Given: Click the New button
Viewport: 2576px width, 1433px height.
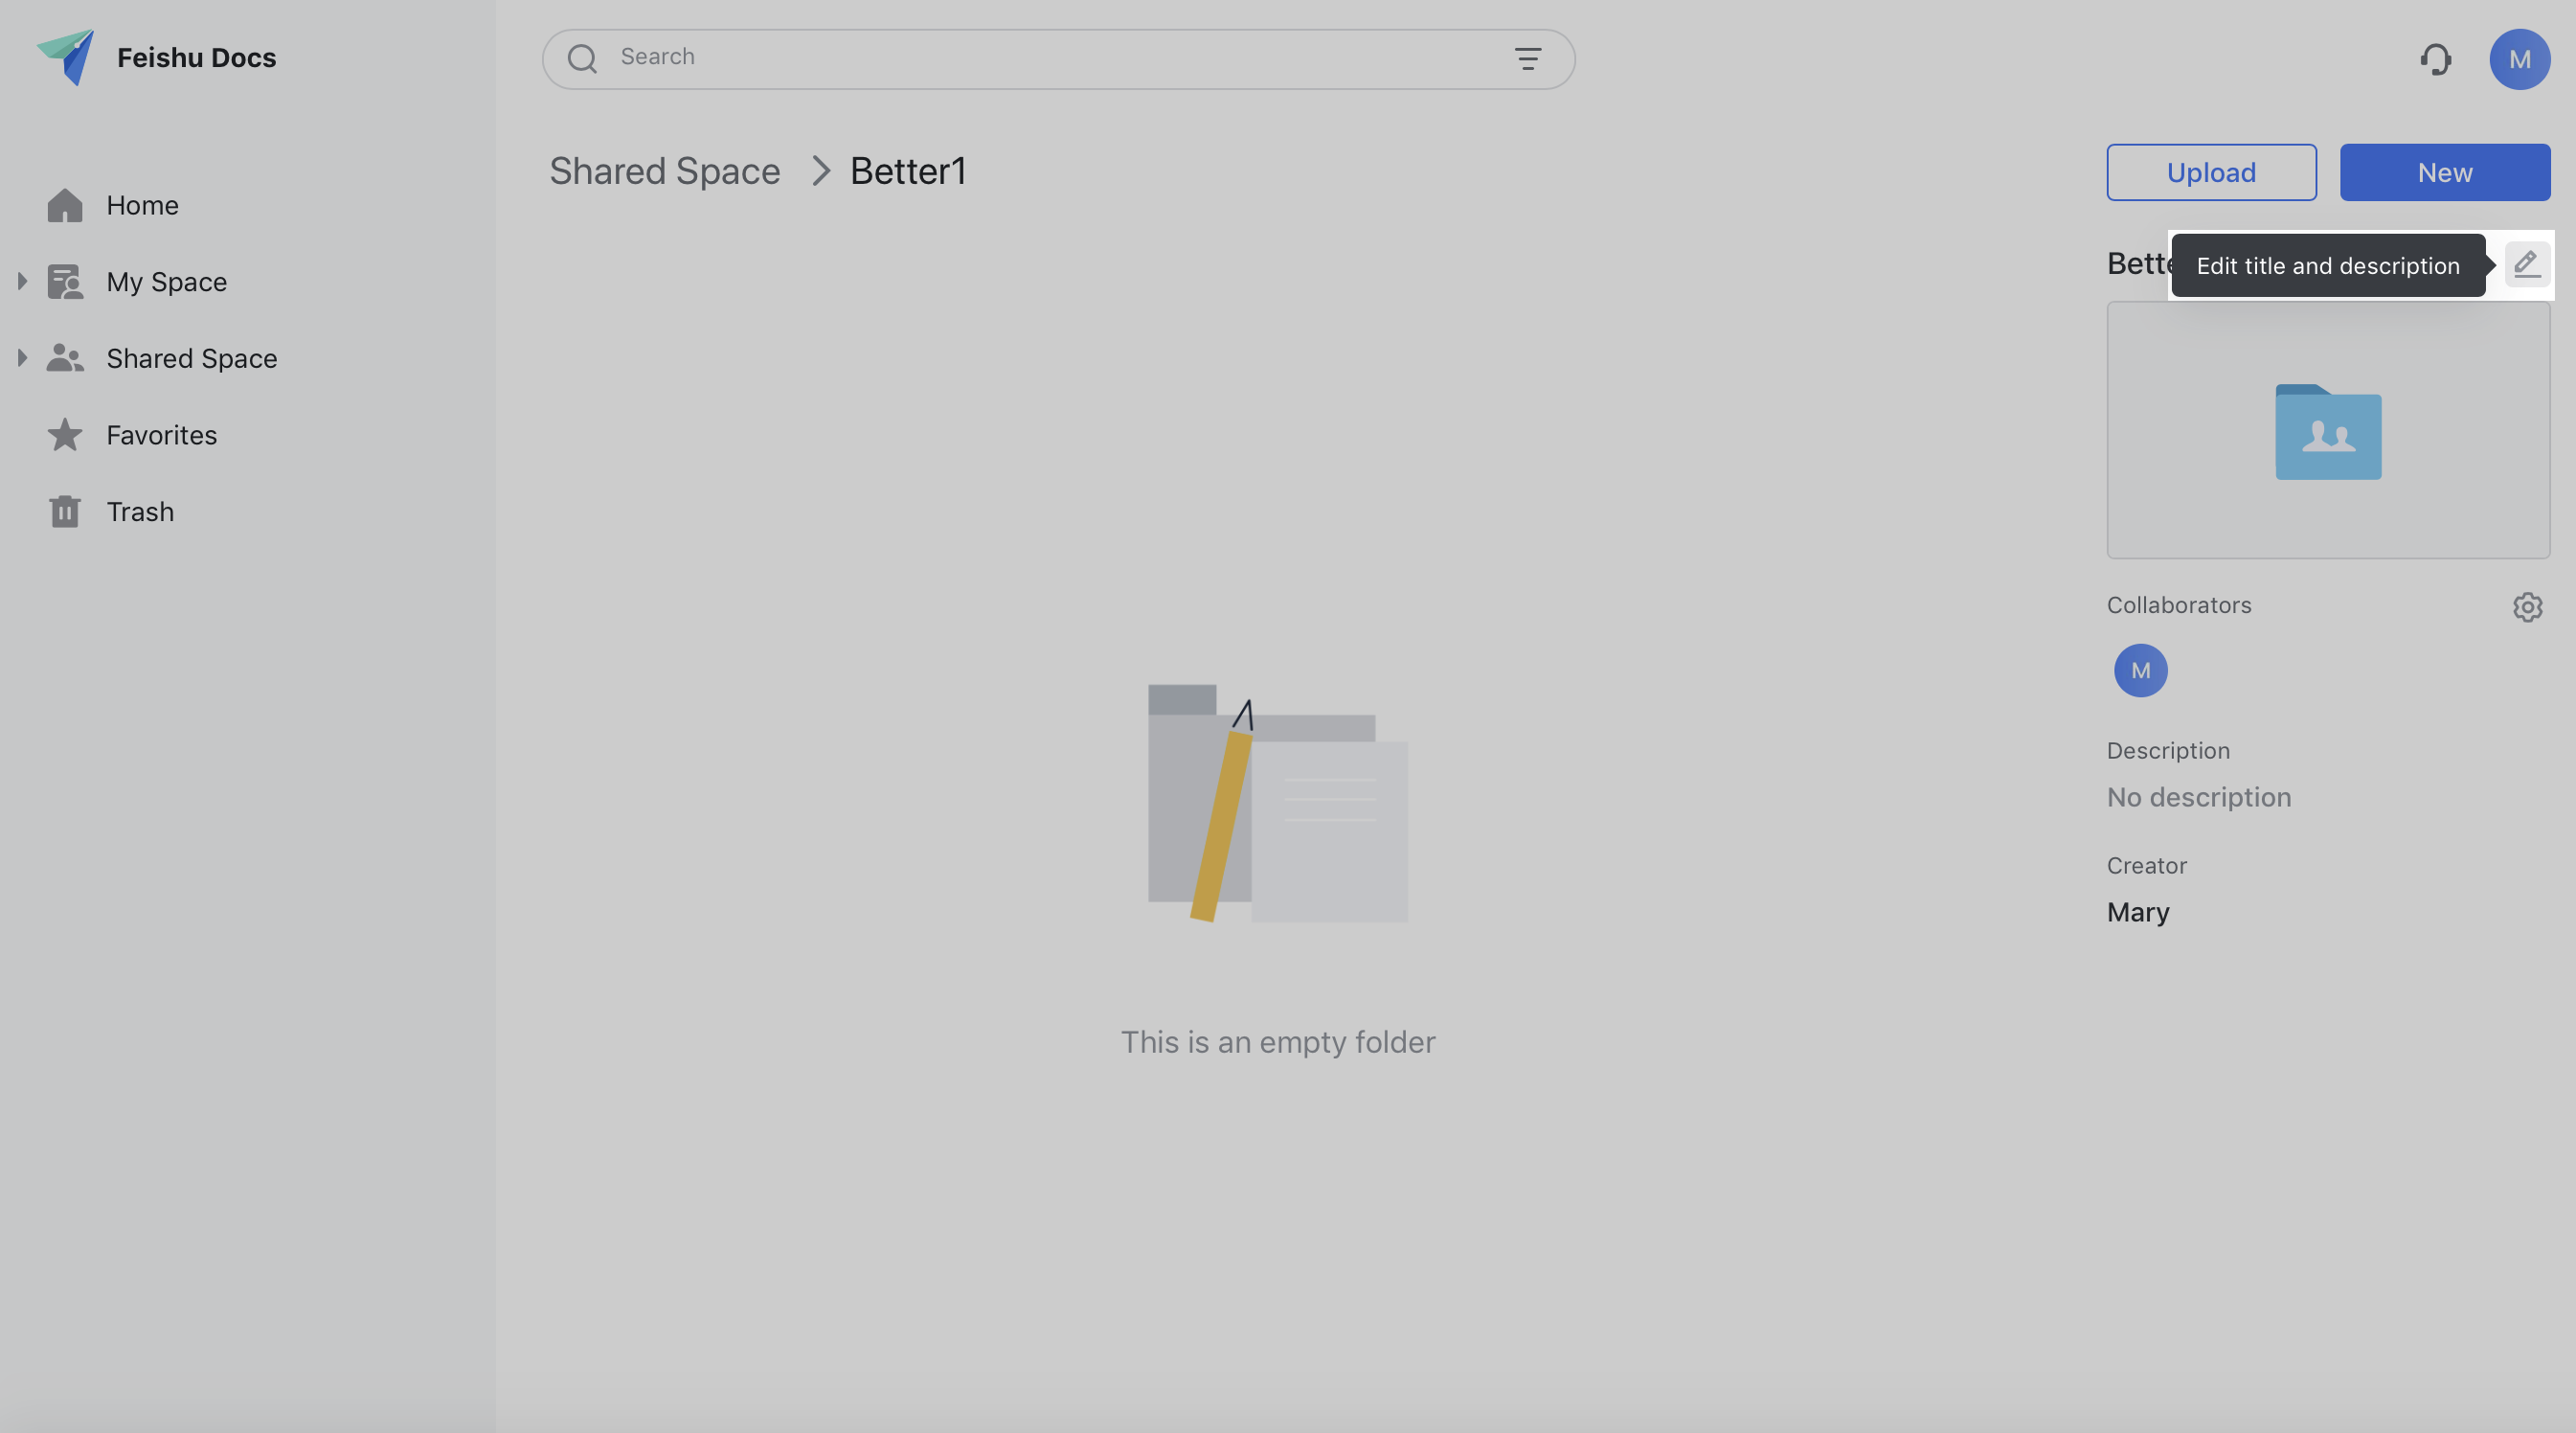Looking at the screenshot, I should click(x=2444, y=172).
